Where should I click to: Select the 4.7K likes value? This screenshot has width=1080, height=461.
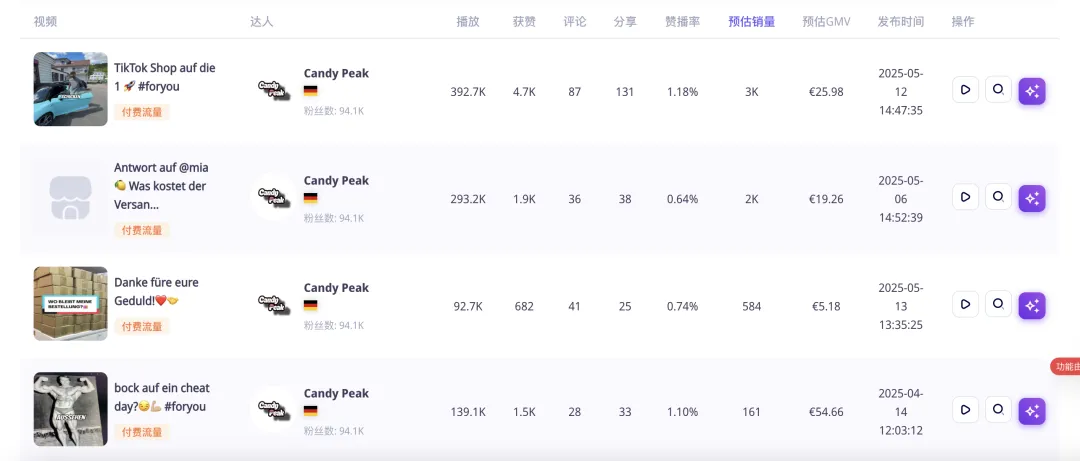[524, 92]
